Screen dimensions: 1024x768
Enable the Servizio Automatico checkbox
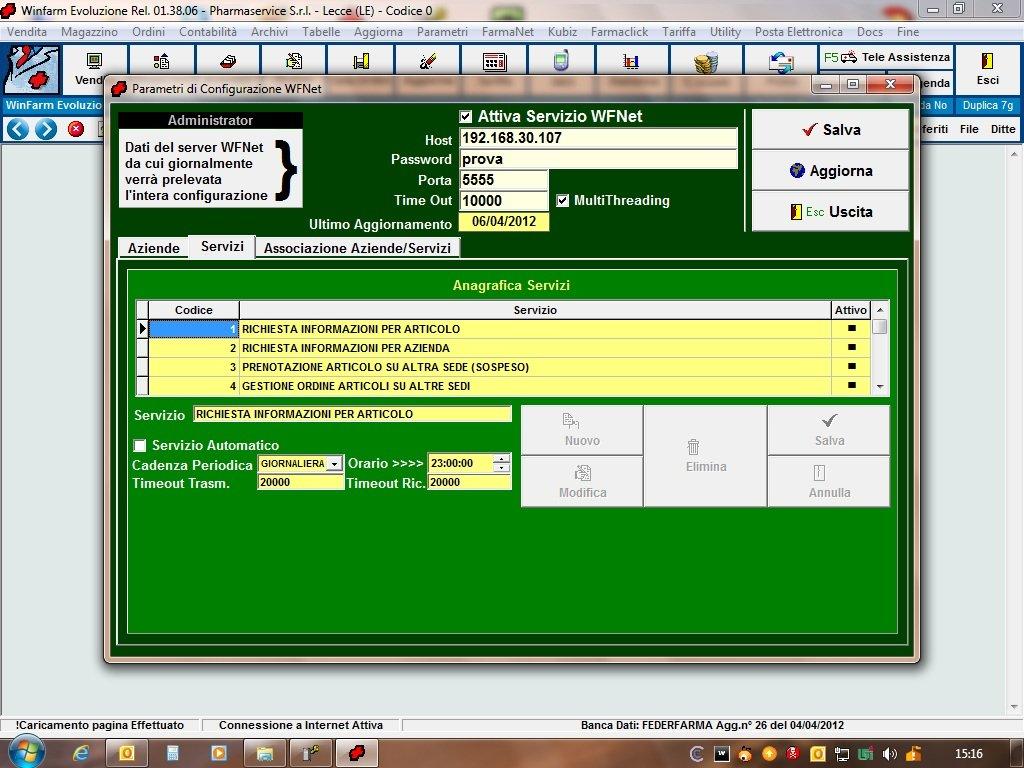click(141, 445)
